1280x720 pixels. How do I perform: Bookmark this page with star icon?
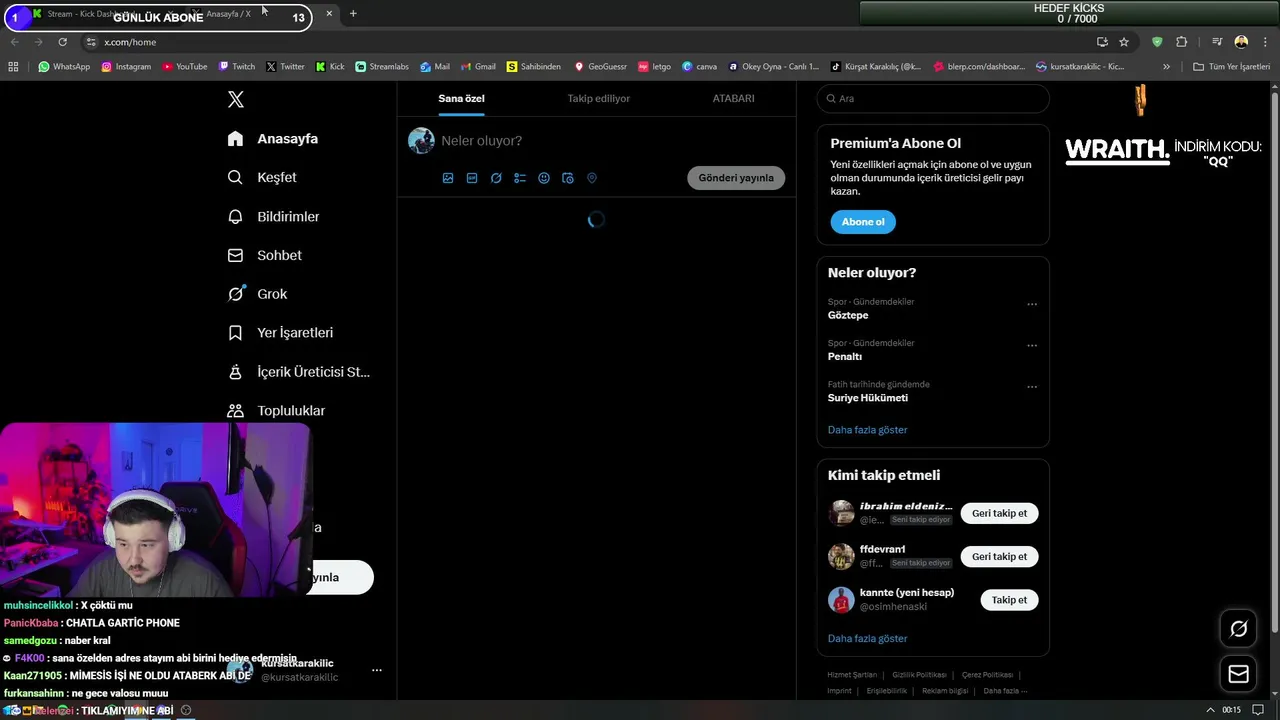click(x=1124, y=42)
